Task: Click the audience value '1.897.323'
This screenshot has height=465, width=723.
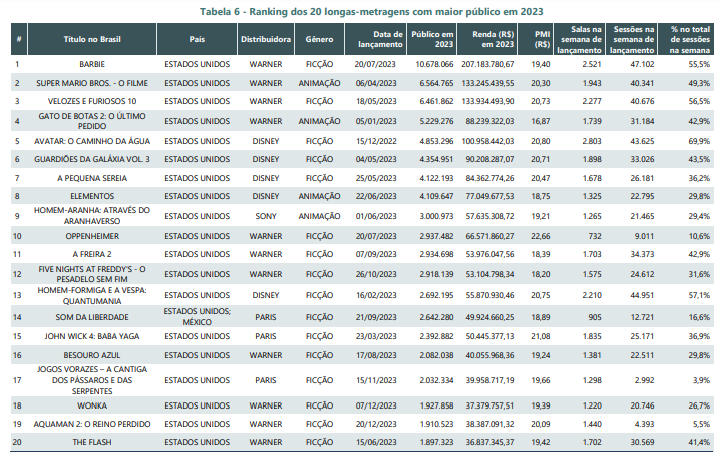Action: tap(436, 442)
